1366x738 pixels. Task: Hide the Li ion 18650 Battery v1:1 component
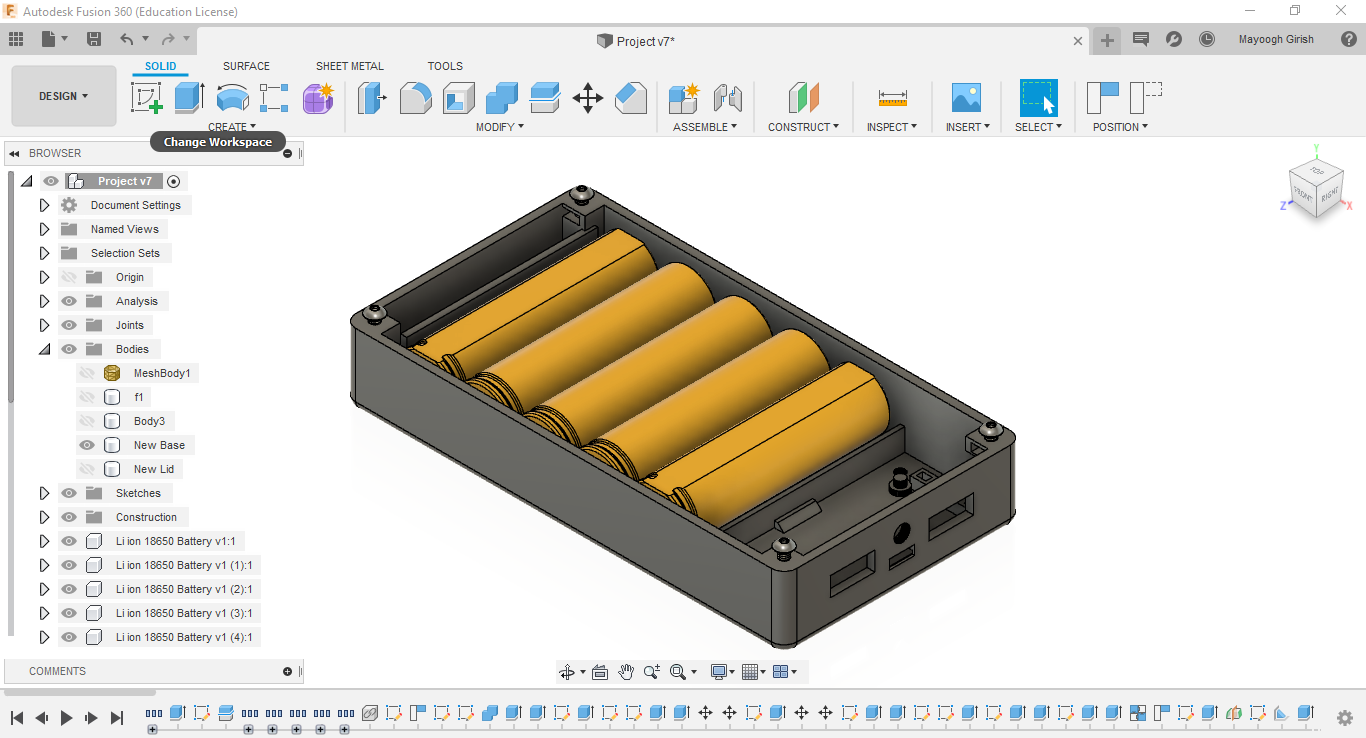pyautogui.click(x=69, y=541)
